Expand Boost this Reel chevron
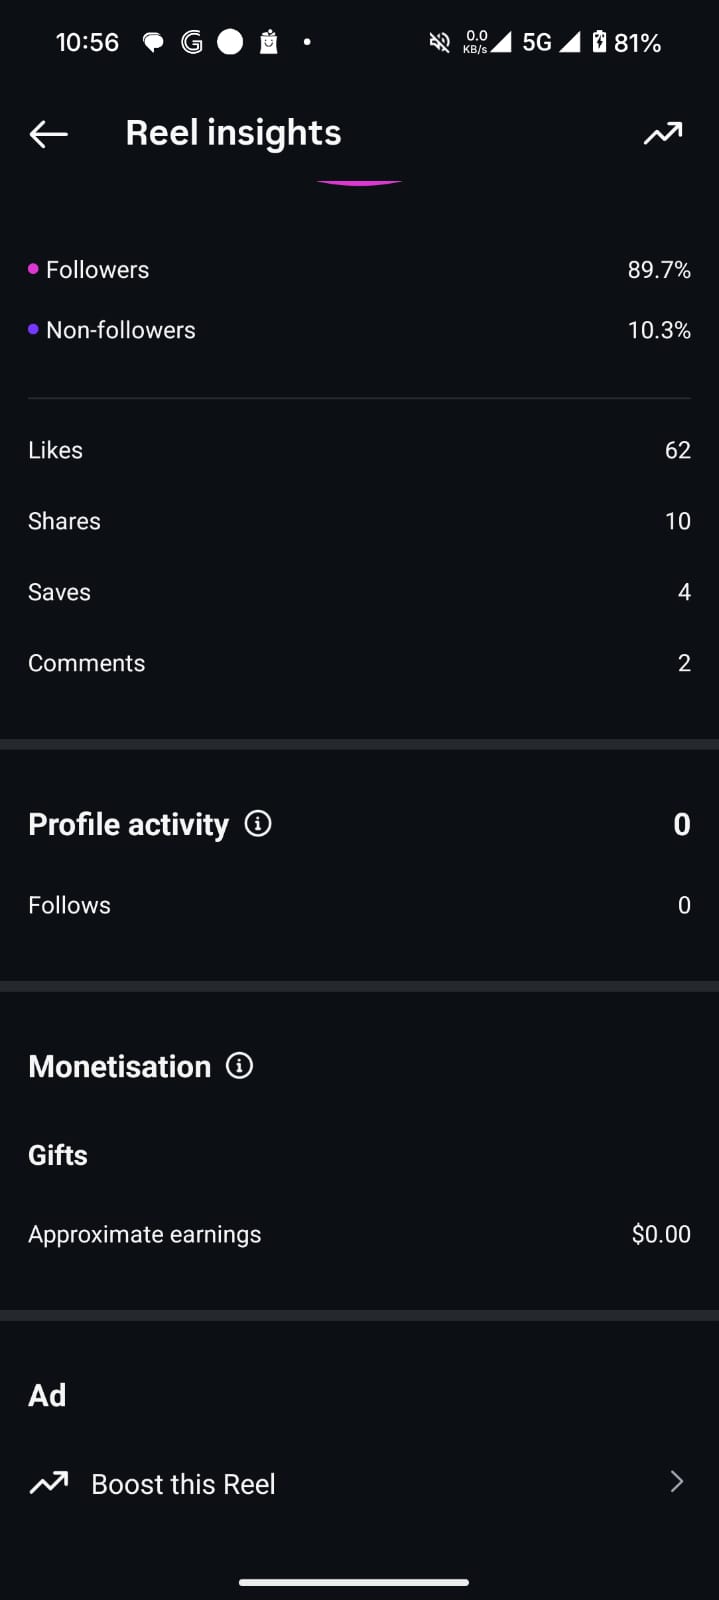 click(677, 1482)
